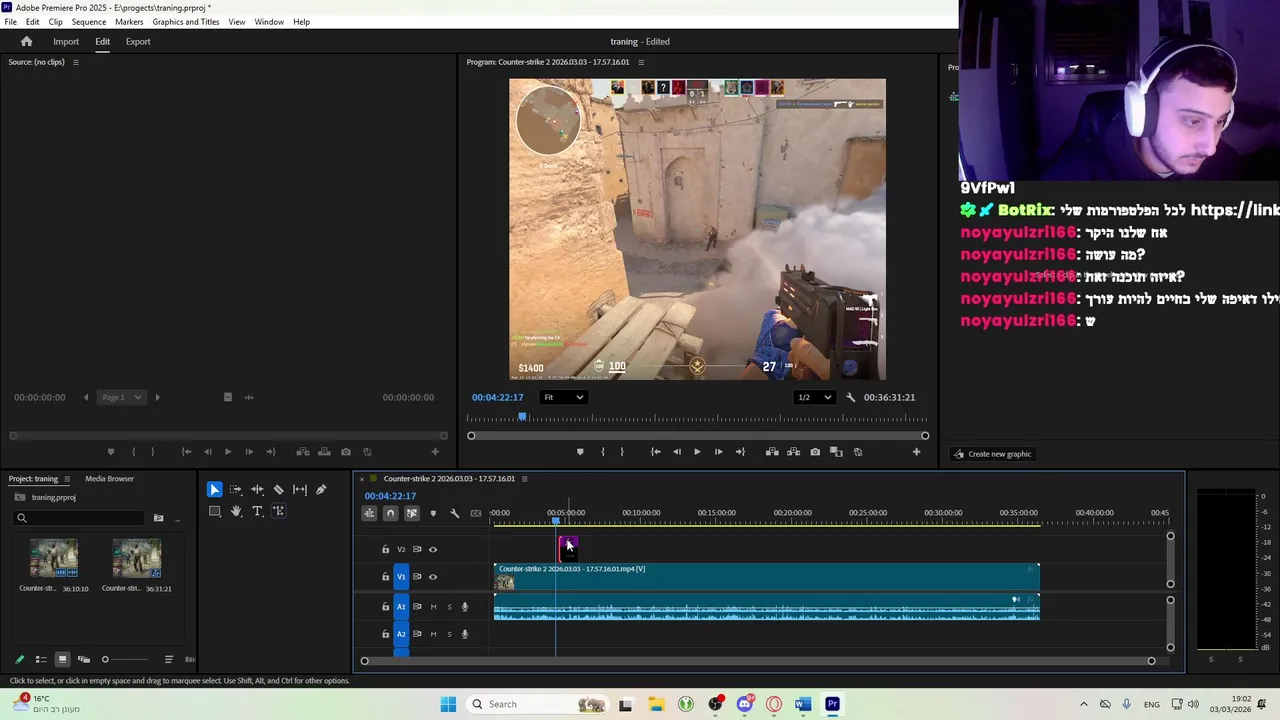Toggle V2 track output eye

(x=433, y=549)
